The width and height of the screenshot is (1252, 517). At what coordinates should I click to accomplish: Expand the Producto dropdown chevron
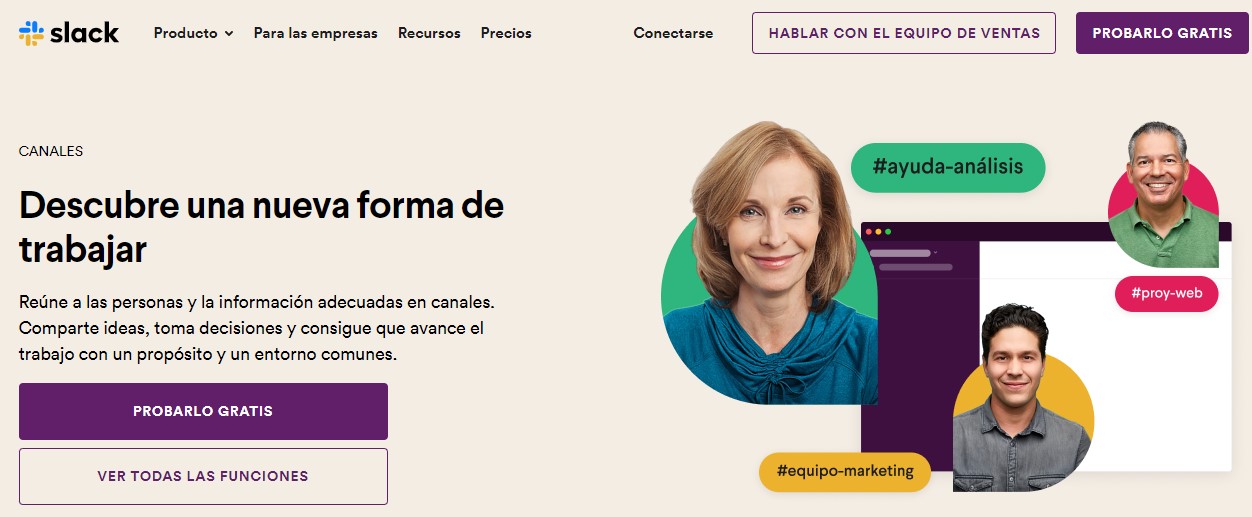point(229,34)
